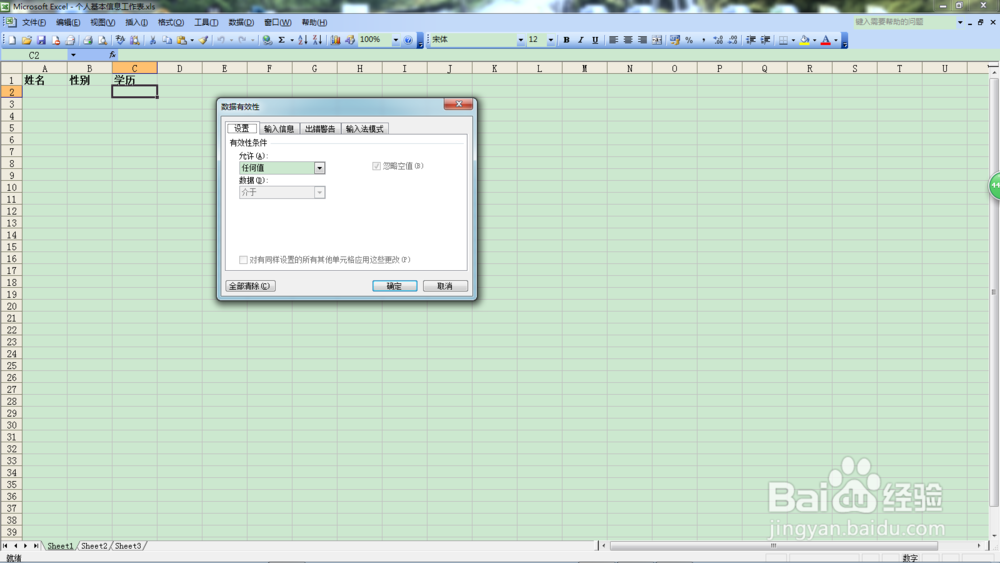The width and height of the screenshot is (1000, 563).
Task: Expand the font name 宋体 dropdown
Action: tap(521, 40)
